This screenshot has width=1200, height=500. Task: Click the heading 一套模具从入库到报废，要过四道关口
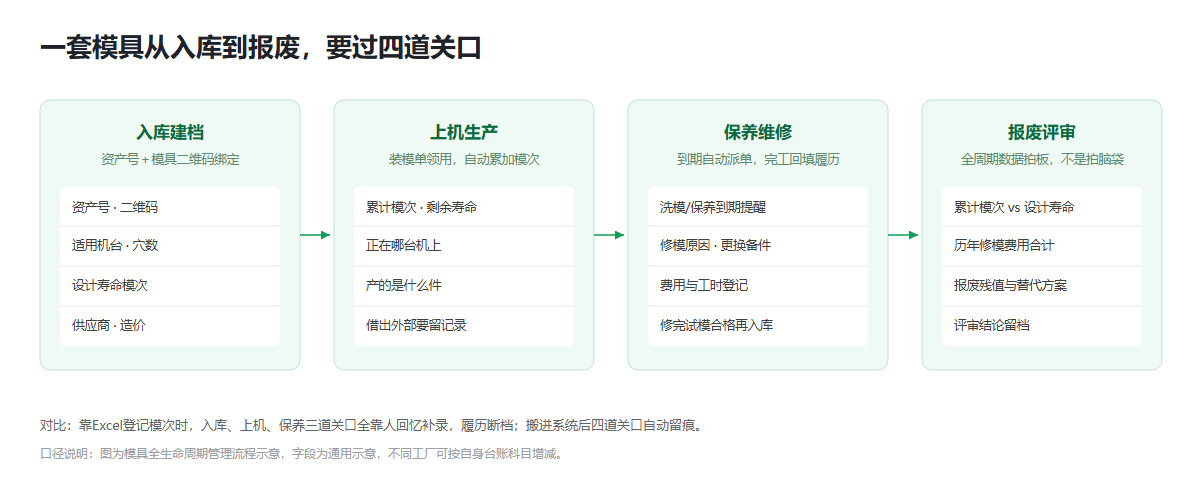(x=260, y=47)
